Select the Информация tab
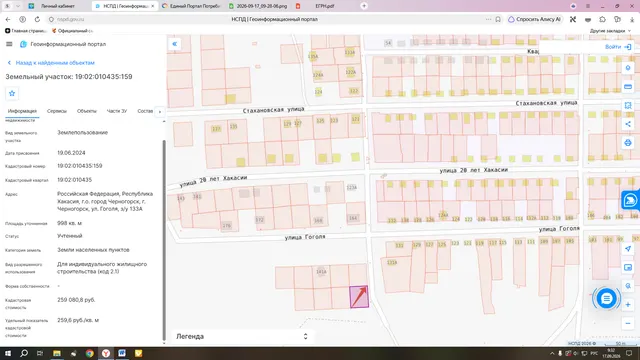The width and height of the screenshot is (640, 360). coord(22,111)
